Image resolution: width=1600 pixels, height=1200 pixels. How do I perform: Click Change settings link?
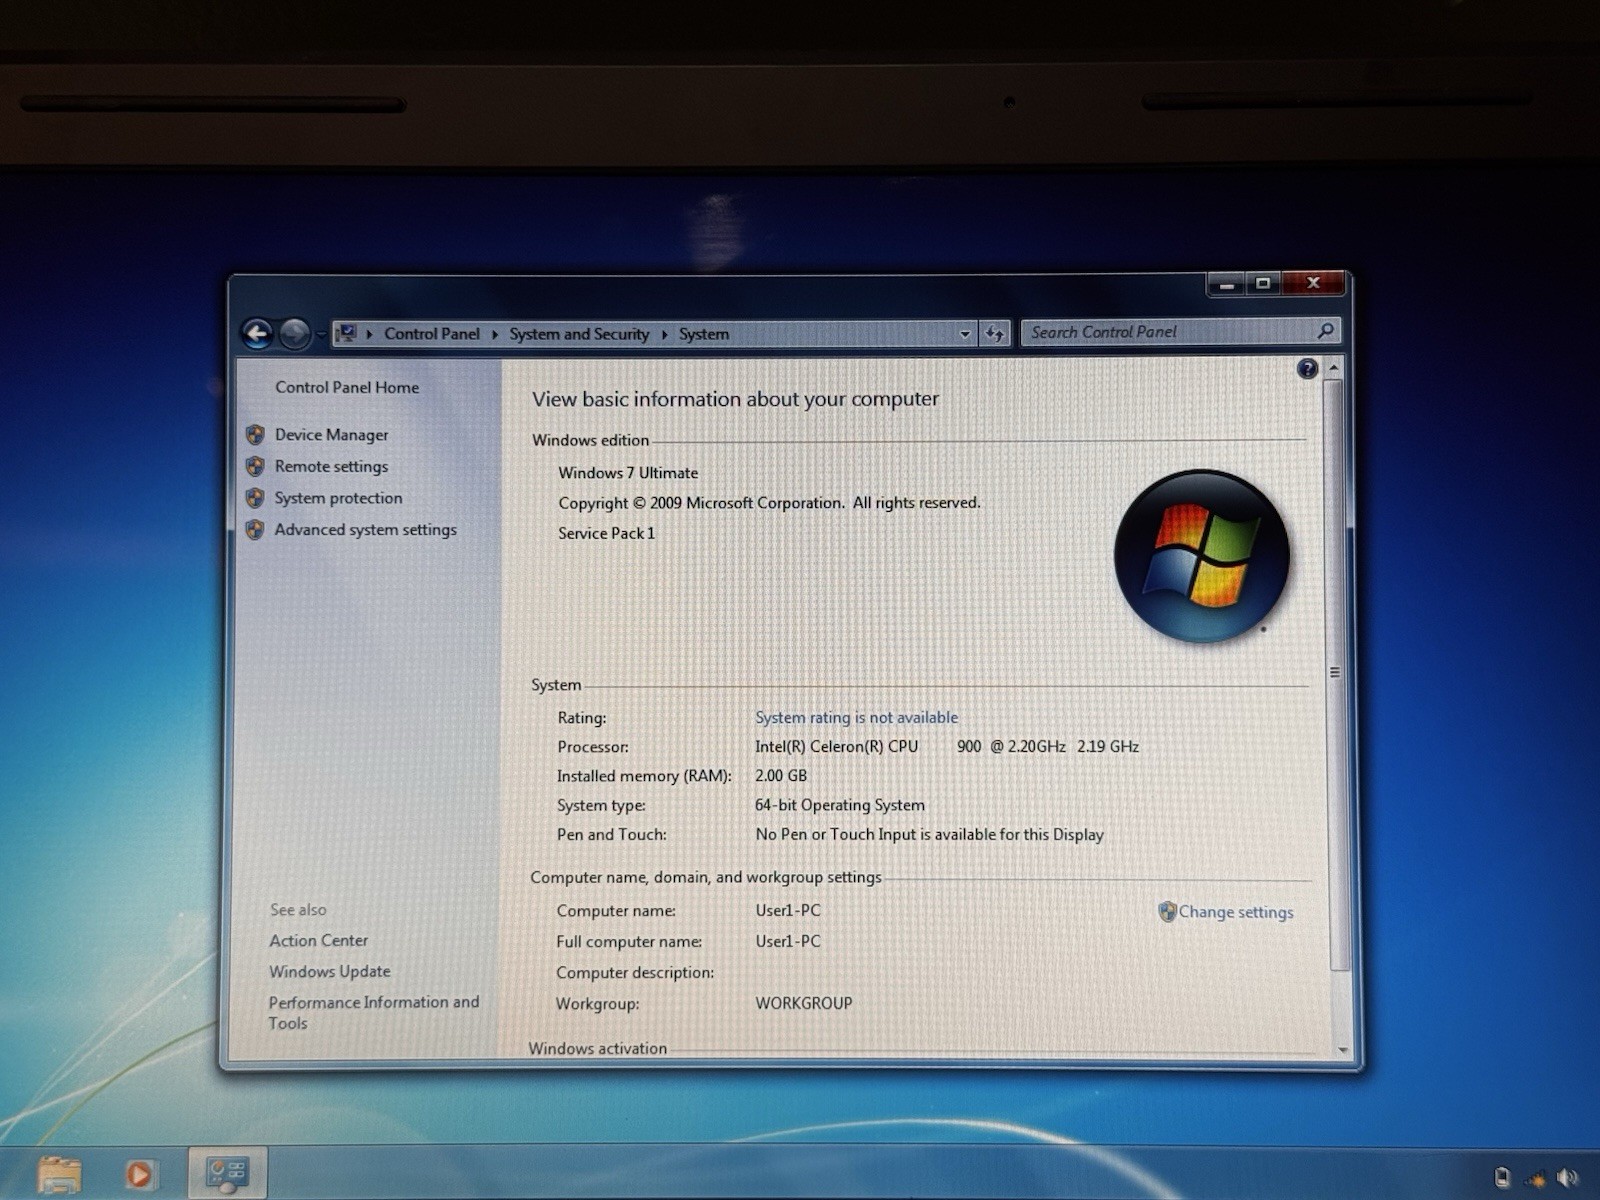[x=1236, y=912]
